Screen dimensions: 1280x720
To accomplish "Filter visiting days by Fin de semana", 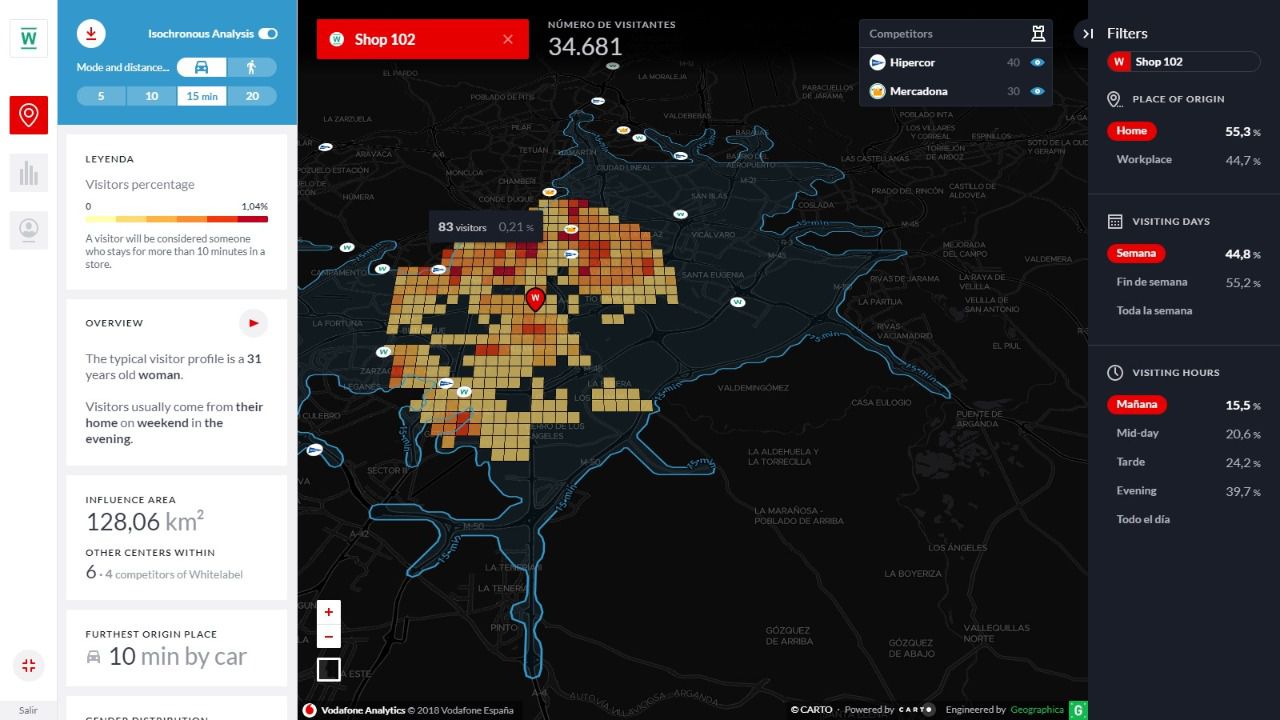I will 1152,282.
